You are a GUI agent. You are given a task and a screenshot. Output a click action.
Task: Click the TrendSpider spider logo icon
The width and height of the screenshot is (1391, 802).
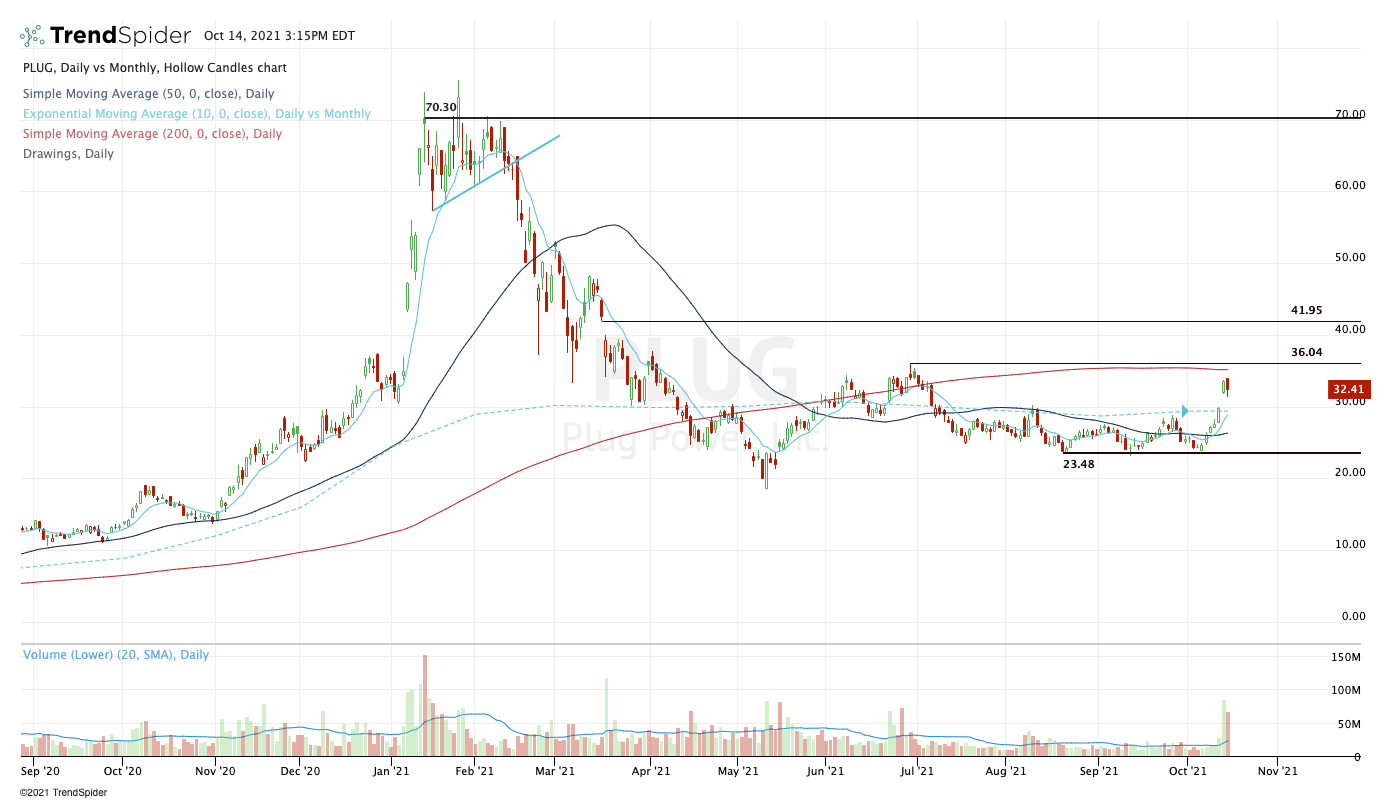32,36
